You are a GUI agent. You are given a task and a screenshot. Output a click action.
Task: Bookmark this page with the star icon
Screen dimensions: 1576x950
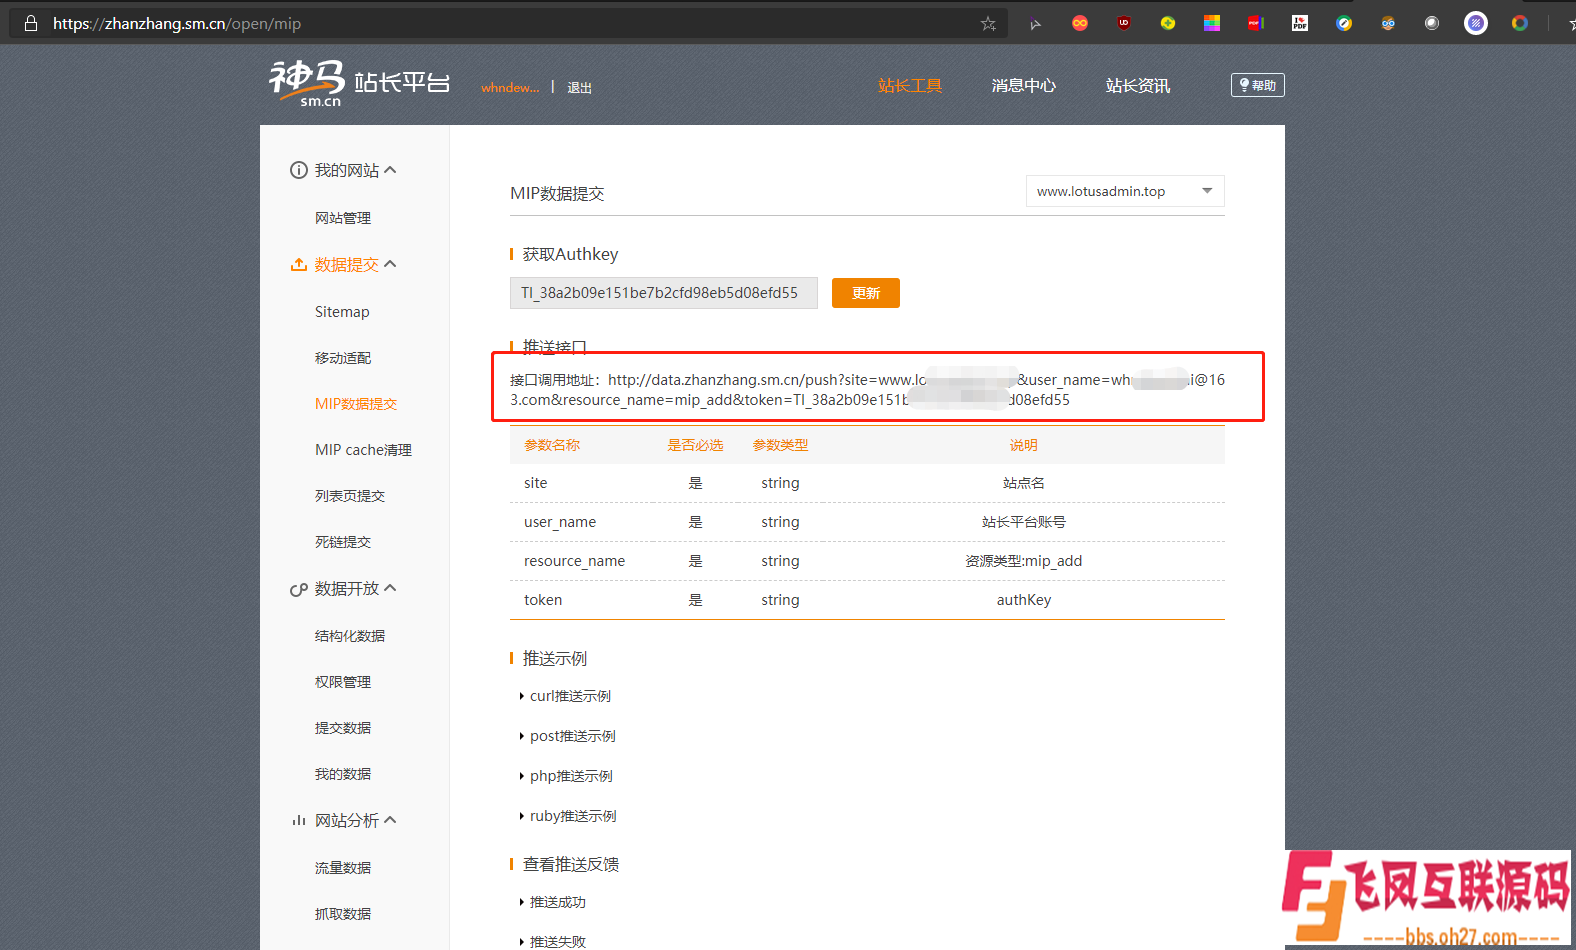988,23
